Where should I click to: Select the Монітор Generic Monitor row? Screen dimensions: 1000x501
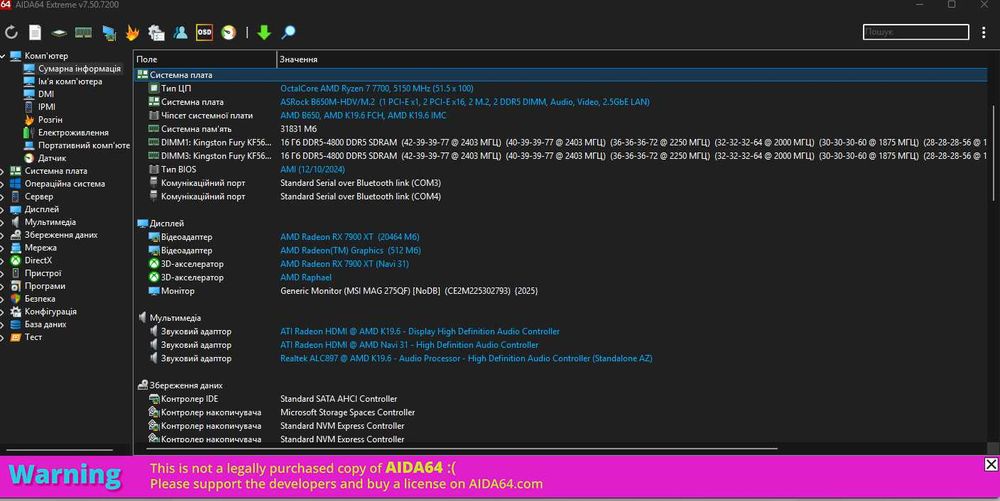click(x=561, y=291)
